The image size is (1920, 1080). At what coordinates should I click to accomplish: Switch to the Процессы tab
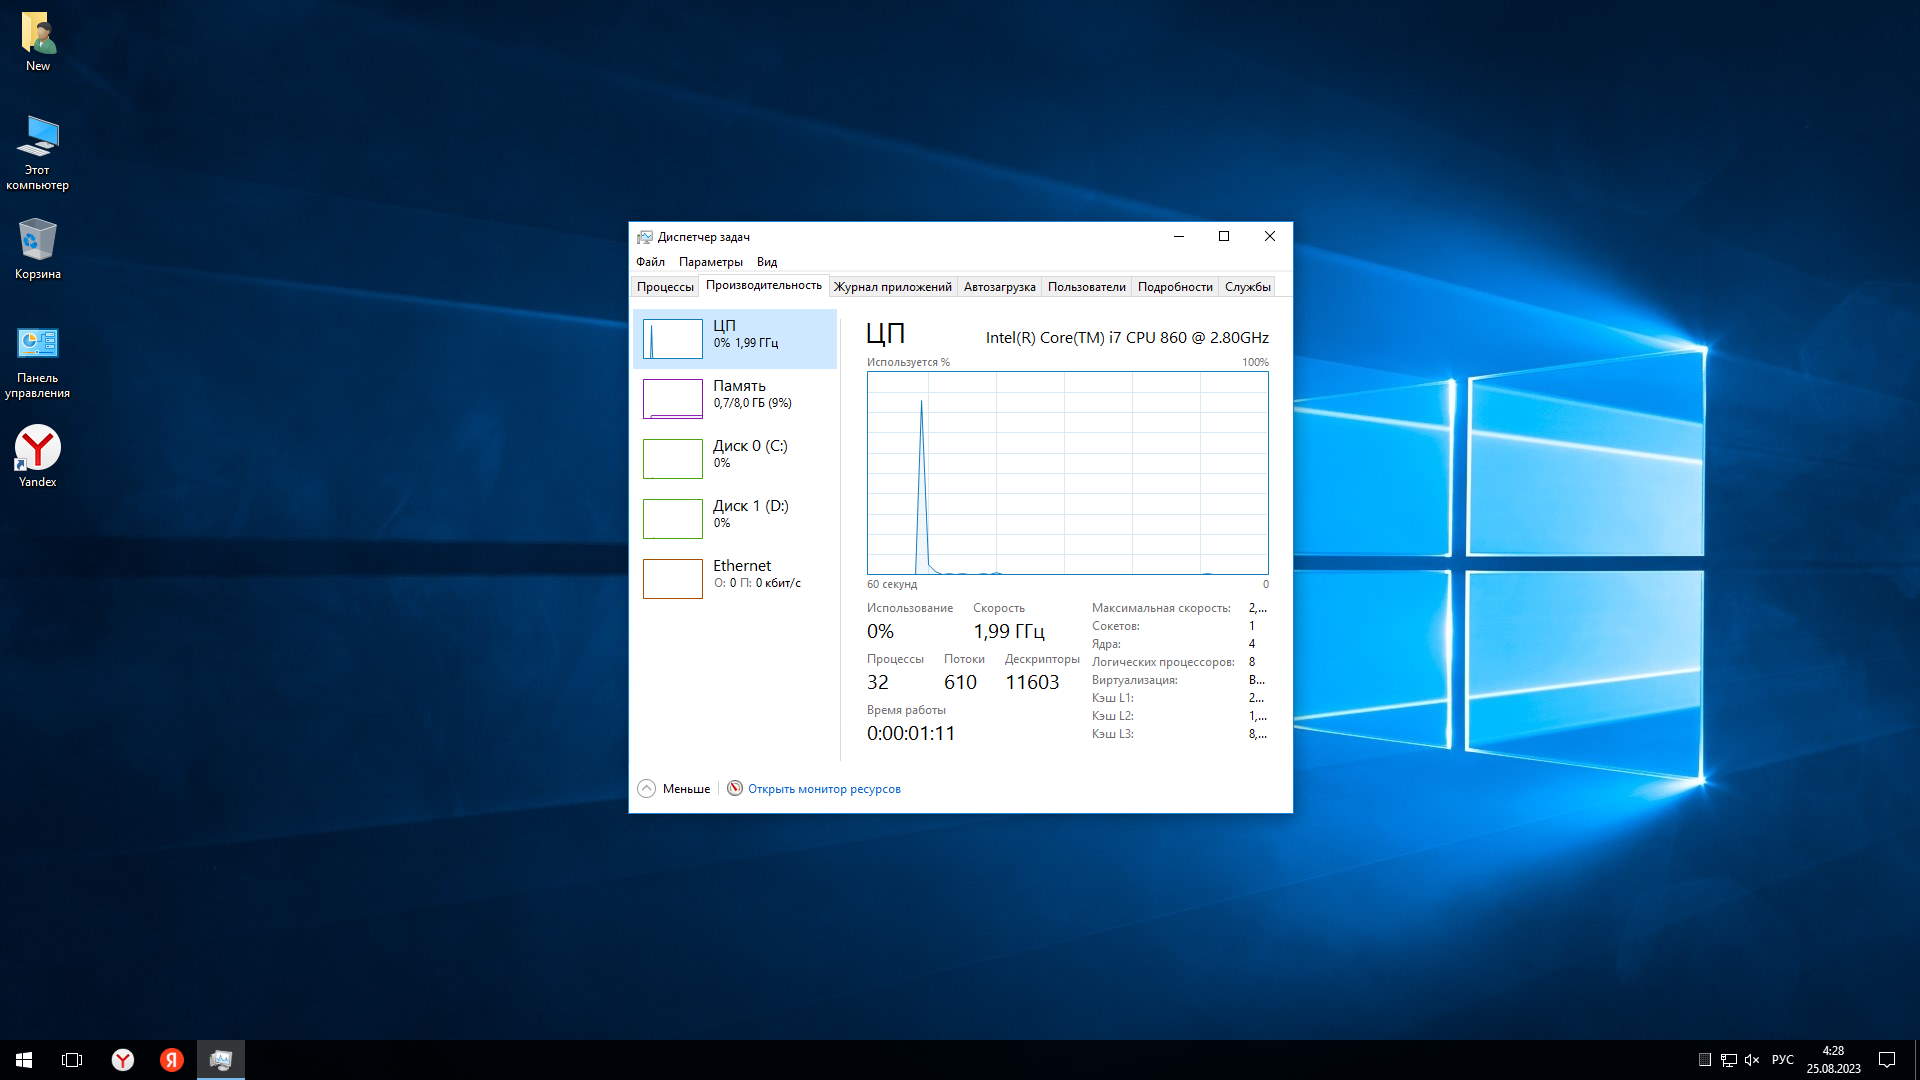click(665, 287)
